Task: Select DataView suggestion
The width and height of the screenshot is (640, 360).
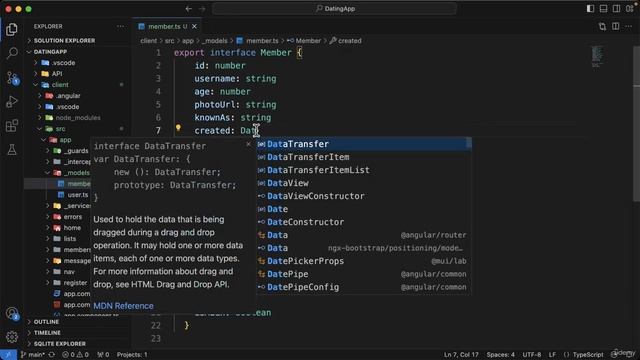Action: [x=363, y=183]
